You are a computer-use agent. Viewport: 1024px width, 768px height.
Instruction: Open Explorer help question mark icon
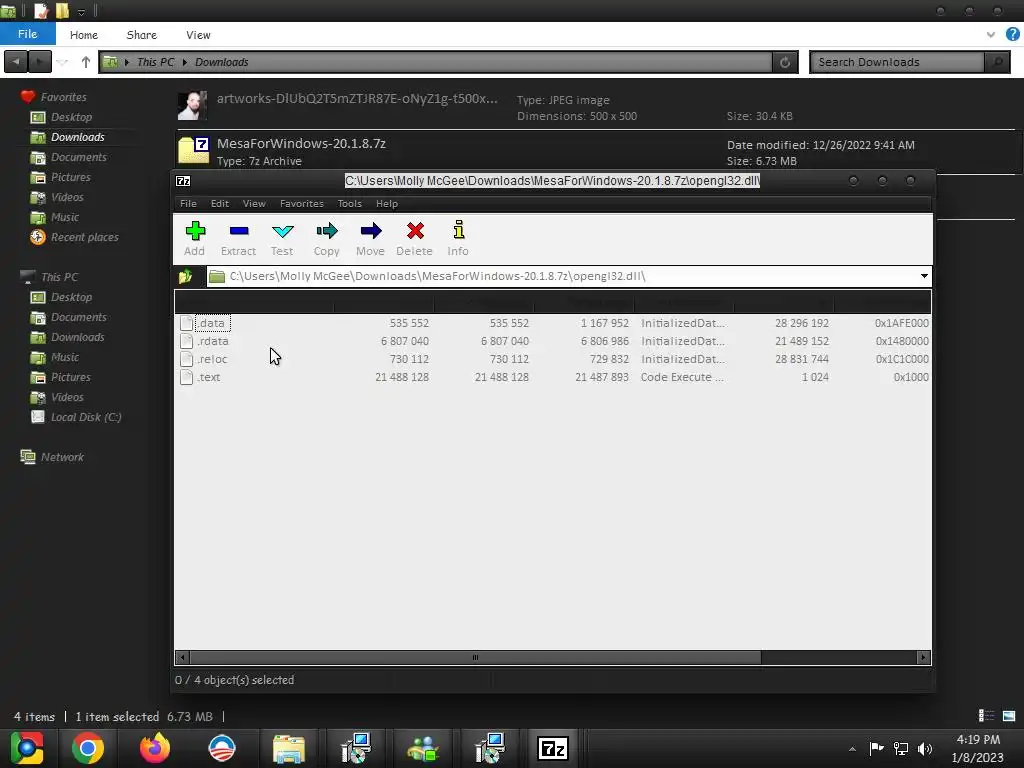1012,35
